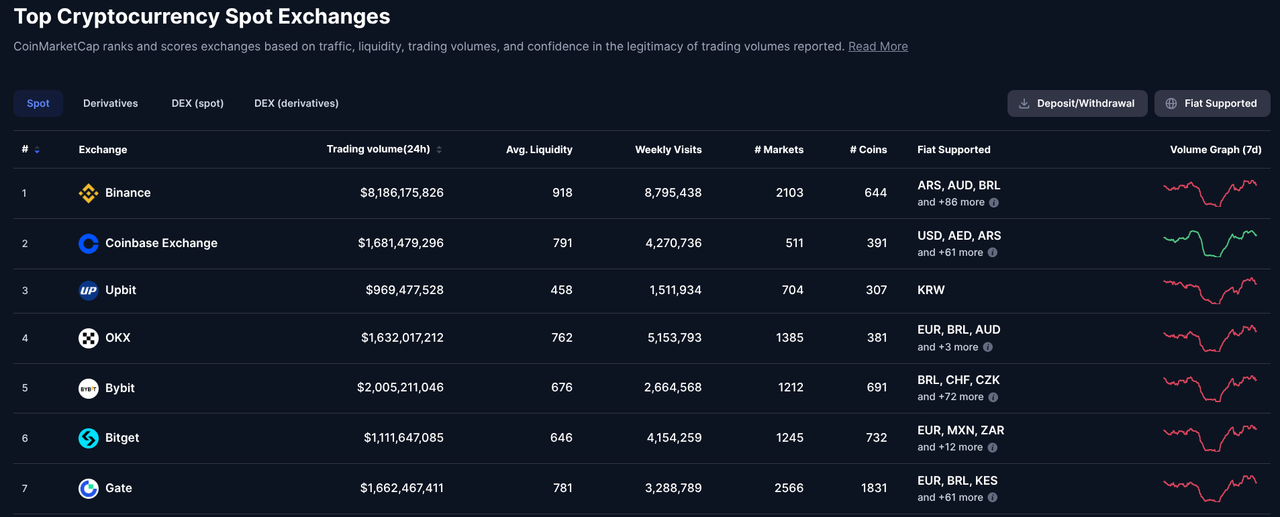The image size is (1280, 517).
Task: Click coins count 1831 for Gate
Action: click(x=873, y=488)
